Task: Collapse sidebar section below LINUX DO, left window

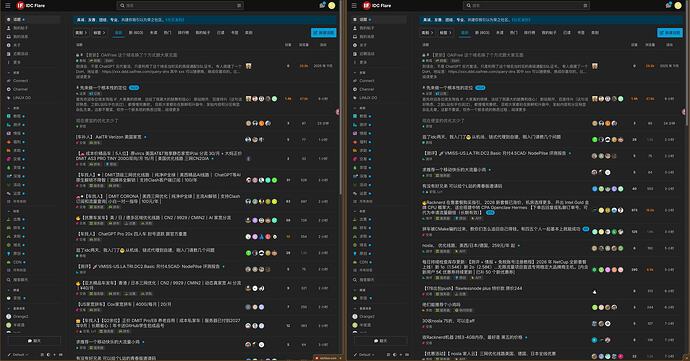Action: 13,108
